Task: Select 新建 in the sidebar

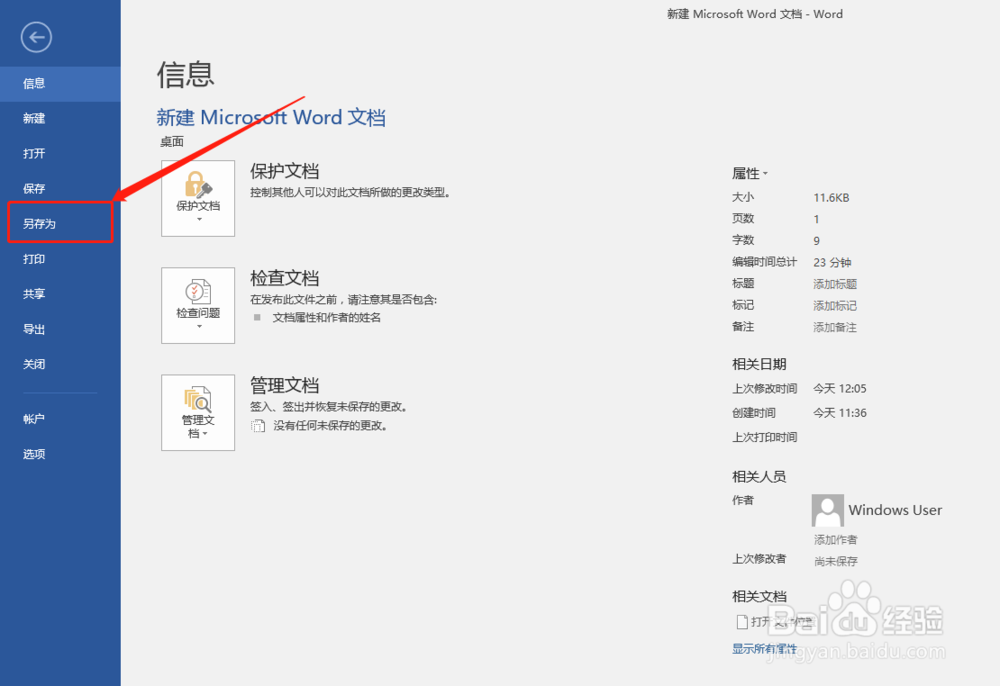Action: (x=60, y=119)
